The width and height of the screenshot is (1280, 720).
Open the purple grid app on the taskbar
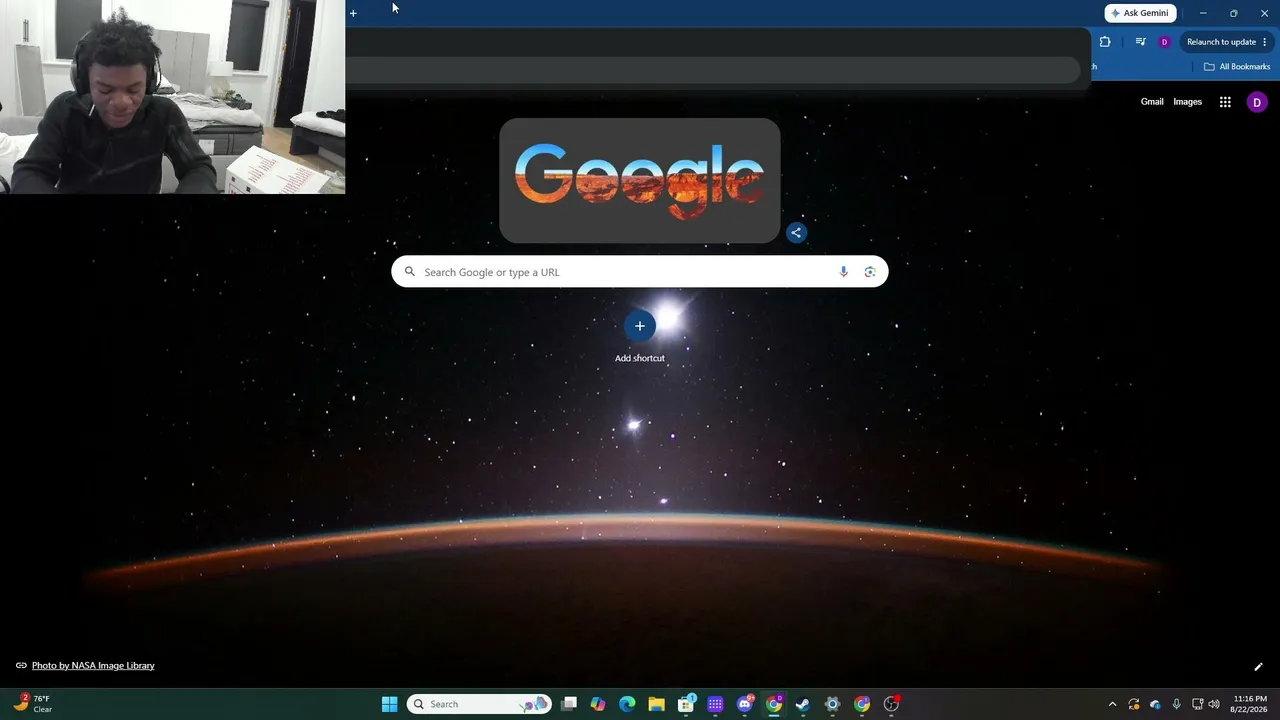point(715,704)
